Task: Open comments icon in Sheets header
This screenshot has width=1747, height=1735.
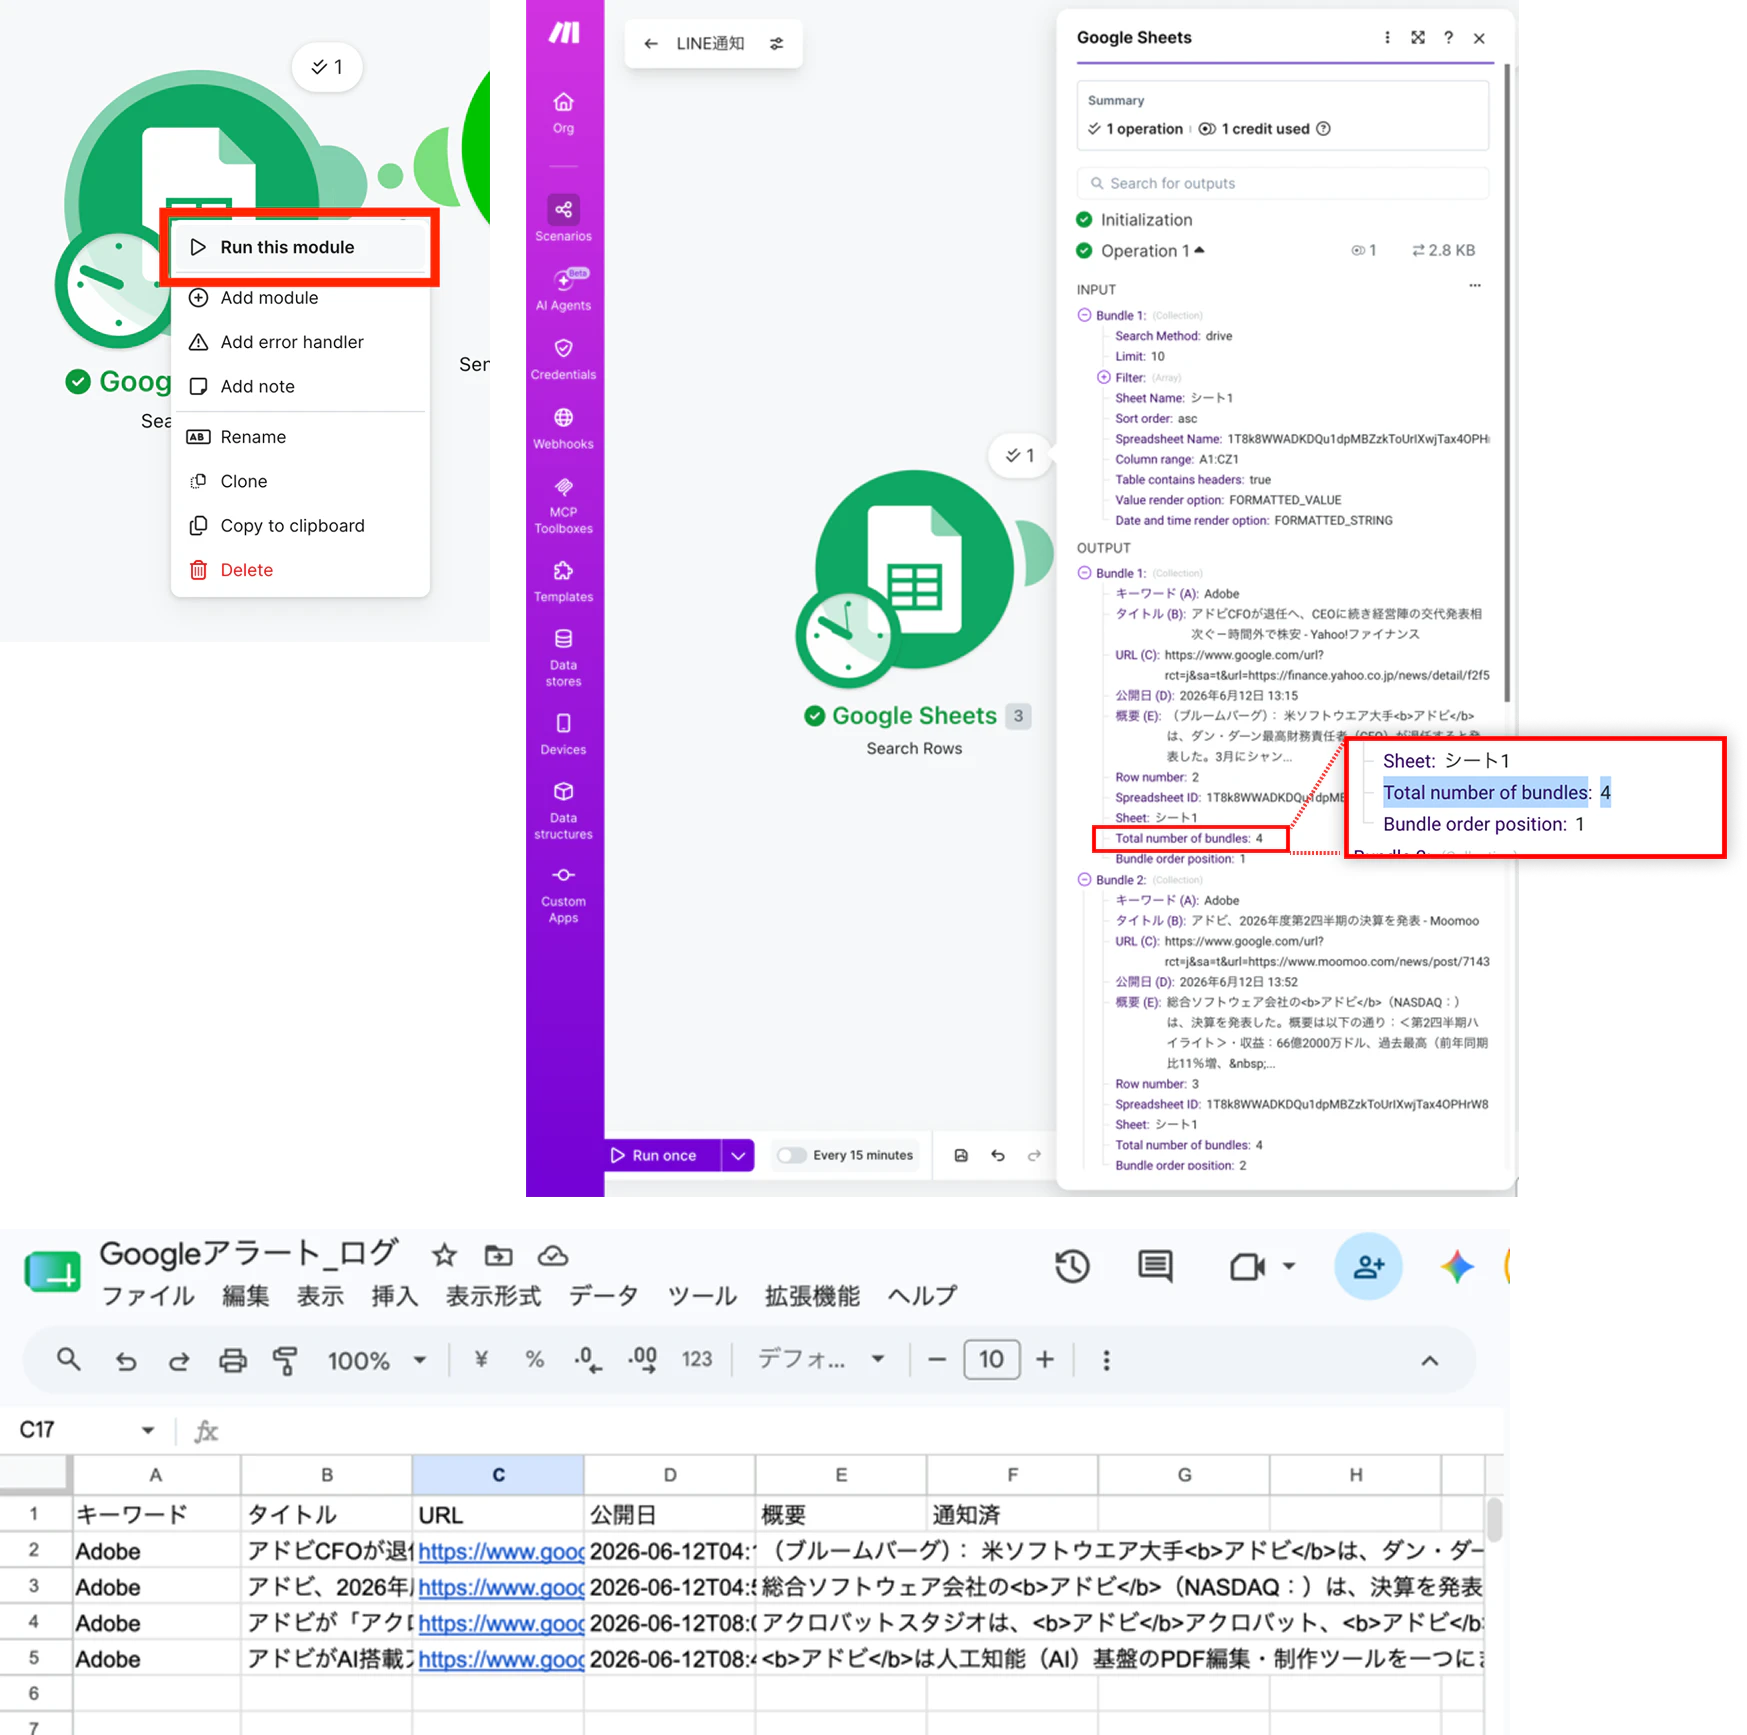Action: click(x=1155, y=1267)
